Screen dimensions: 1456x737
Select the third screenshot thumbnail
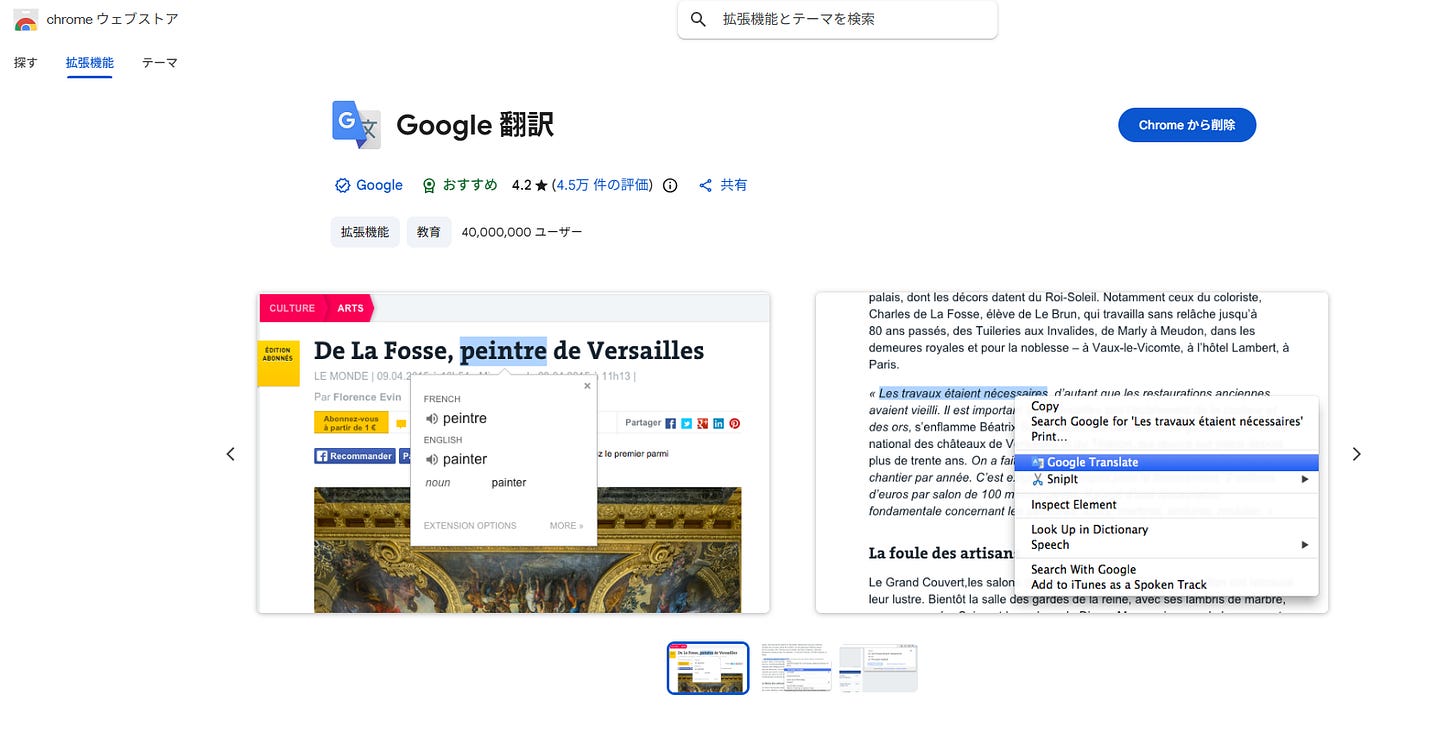(878, 668)
